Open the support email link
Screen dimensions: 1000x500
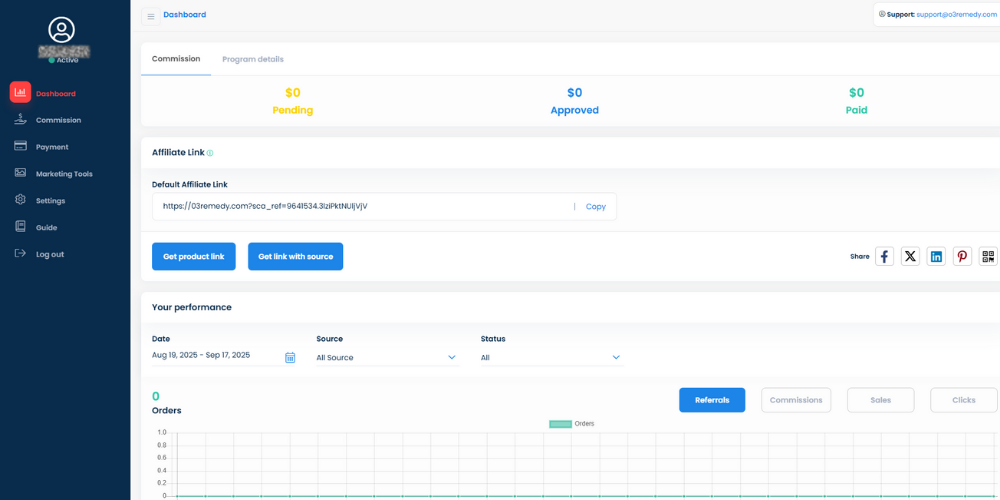coord(956,15)
